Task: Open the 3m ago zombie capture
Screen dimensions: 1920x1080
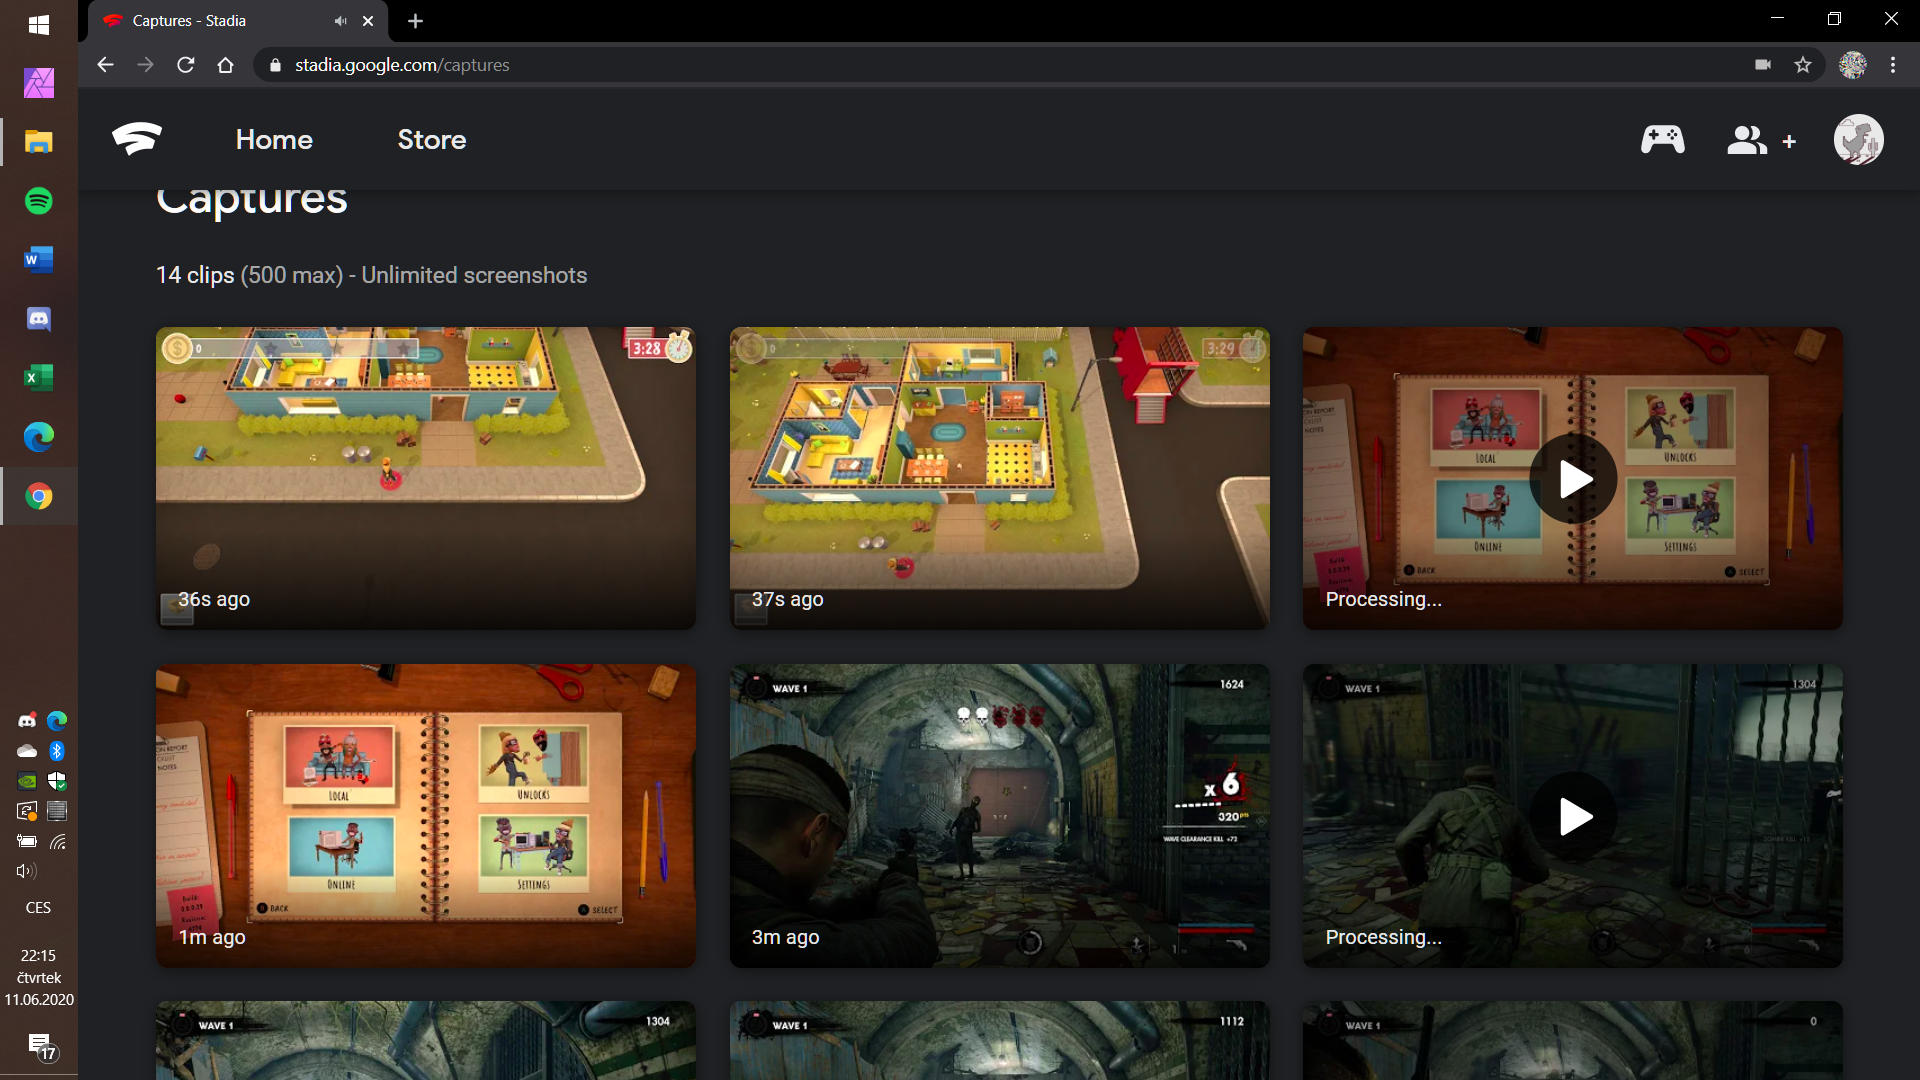Action: [999, 815]
